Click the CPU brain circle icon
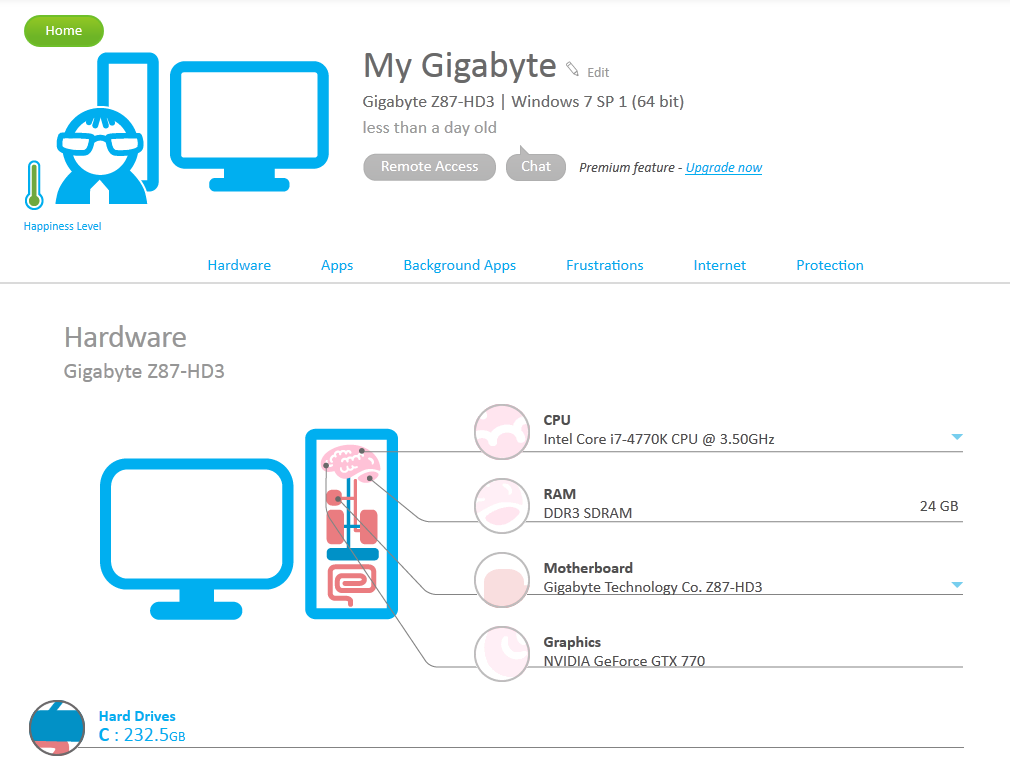 [x=502, y=432]
